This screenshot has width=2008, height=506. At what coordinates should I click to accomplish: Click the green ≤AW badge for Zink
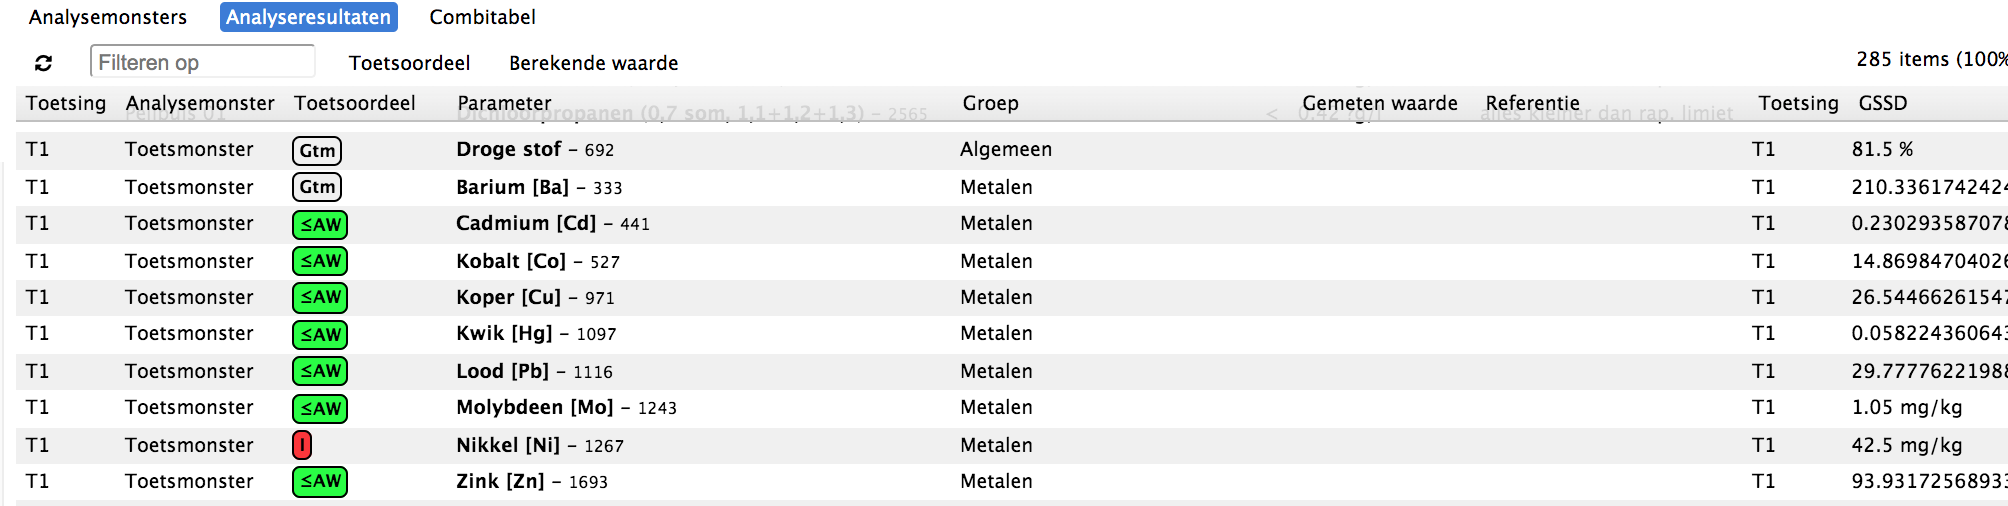pyautogui.click(x=320, y=482)
